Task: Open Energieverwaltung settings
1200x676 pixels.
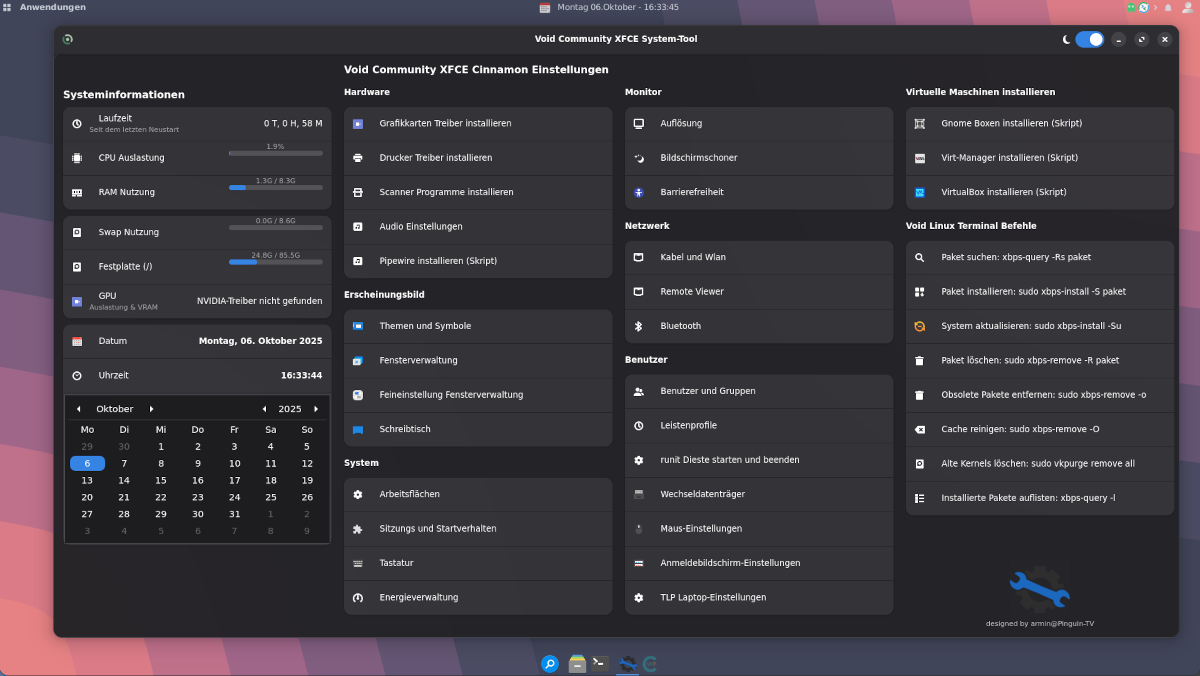Action: tap(418, 597)
